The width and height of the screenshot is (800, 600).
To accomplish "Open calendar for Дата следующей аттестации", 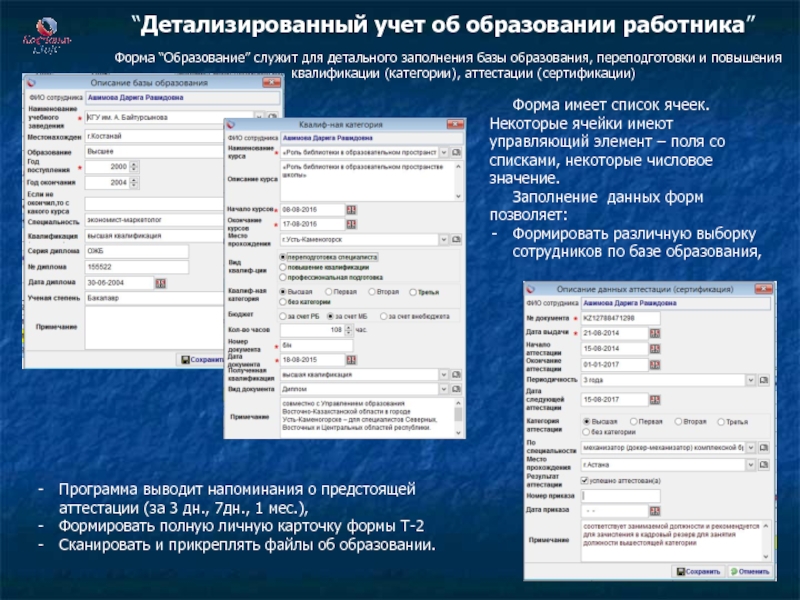I will point(655,400).
